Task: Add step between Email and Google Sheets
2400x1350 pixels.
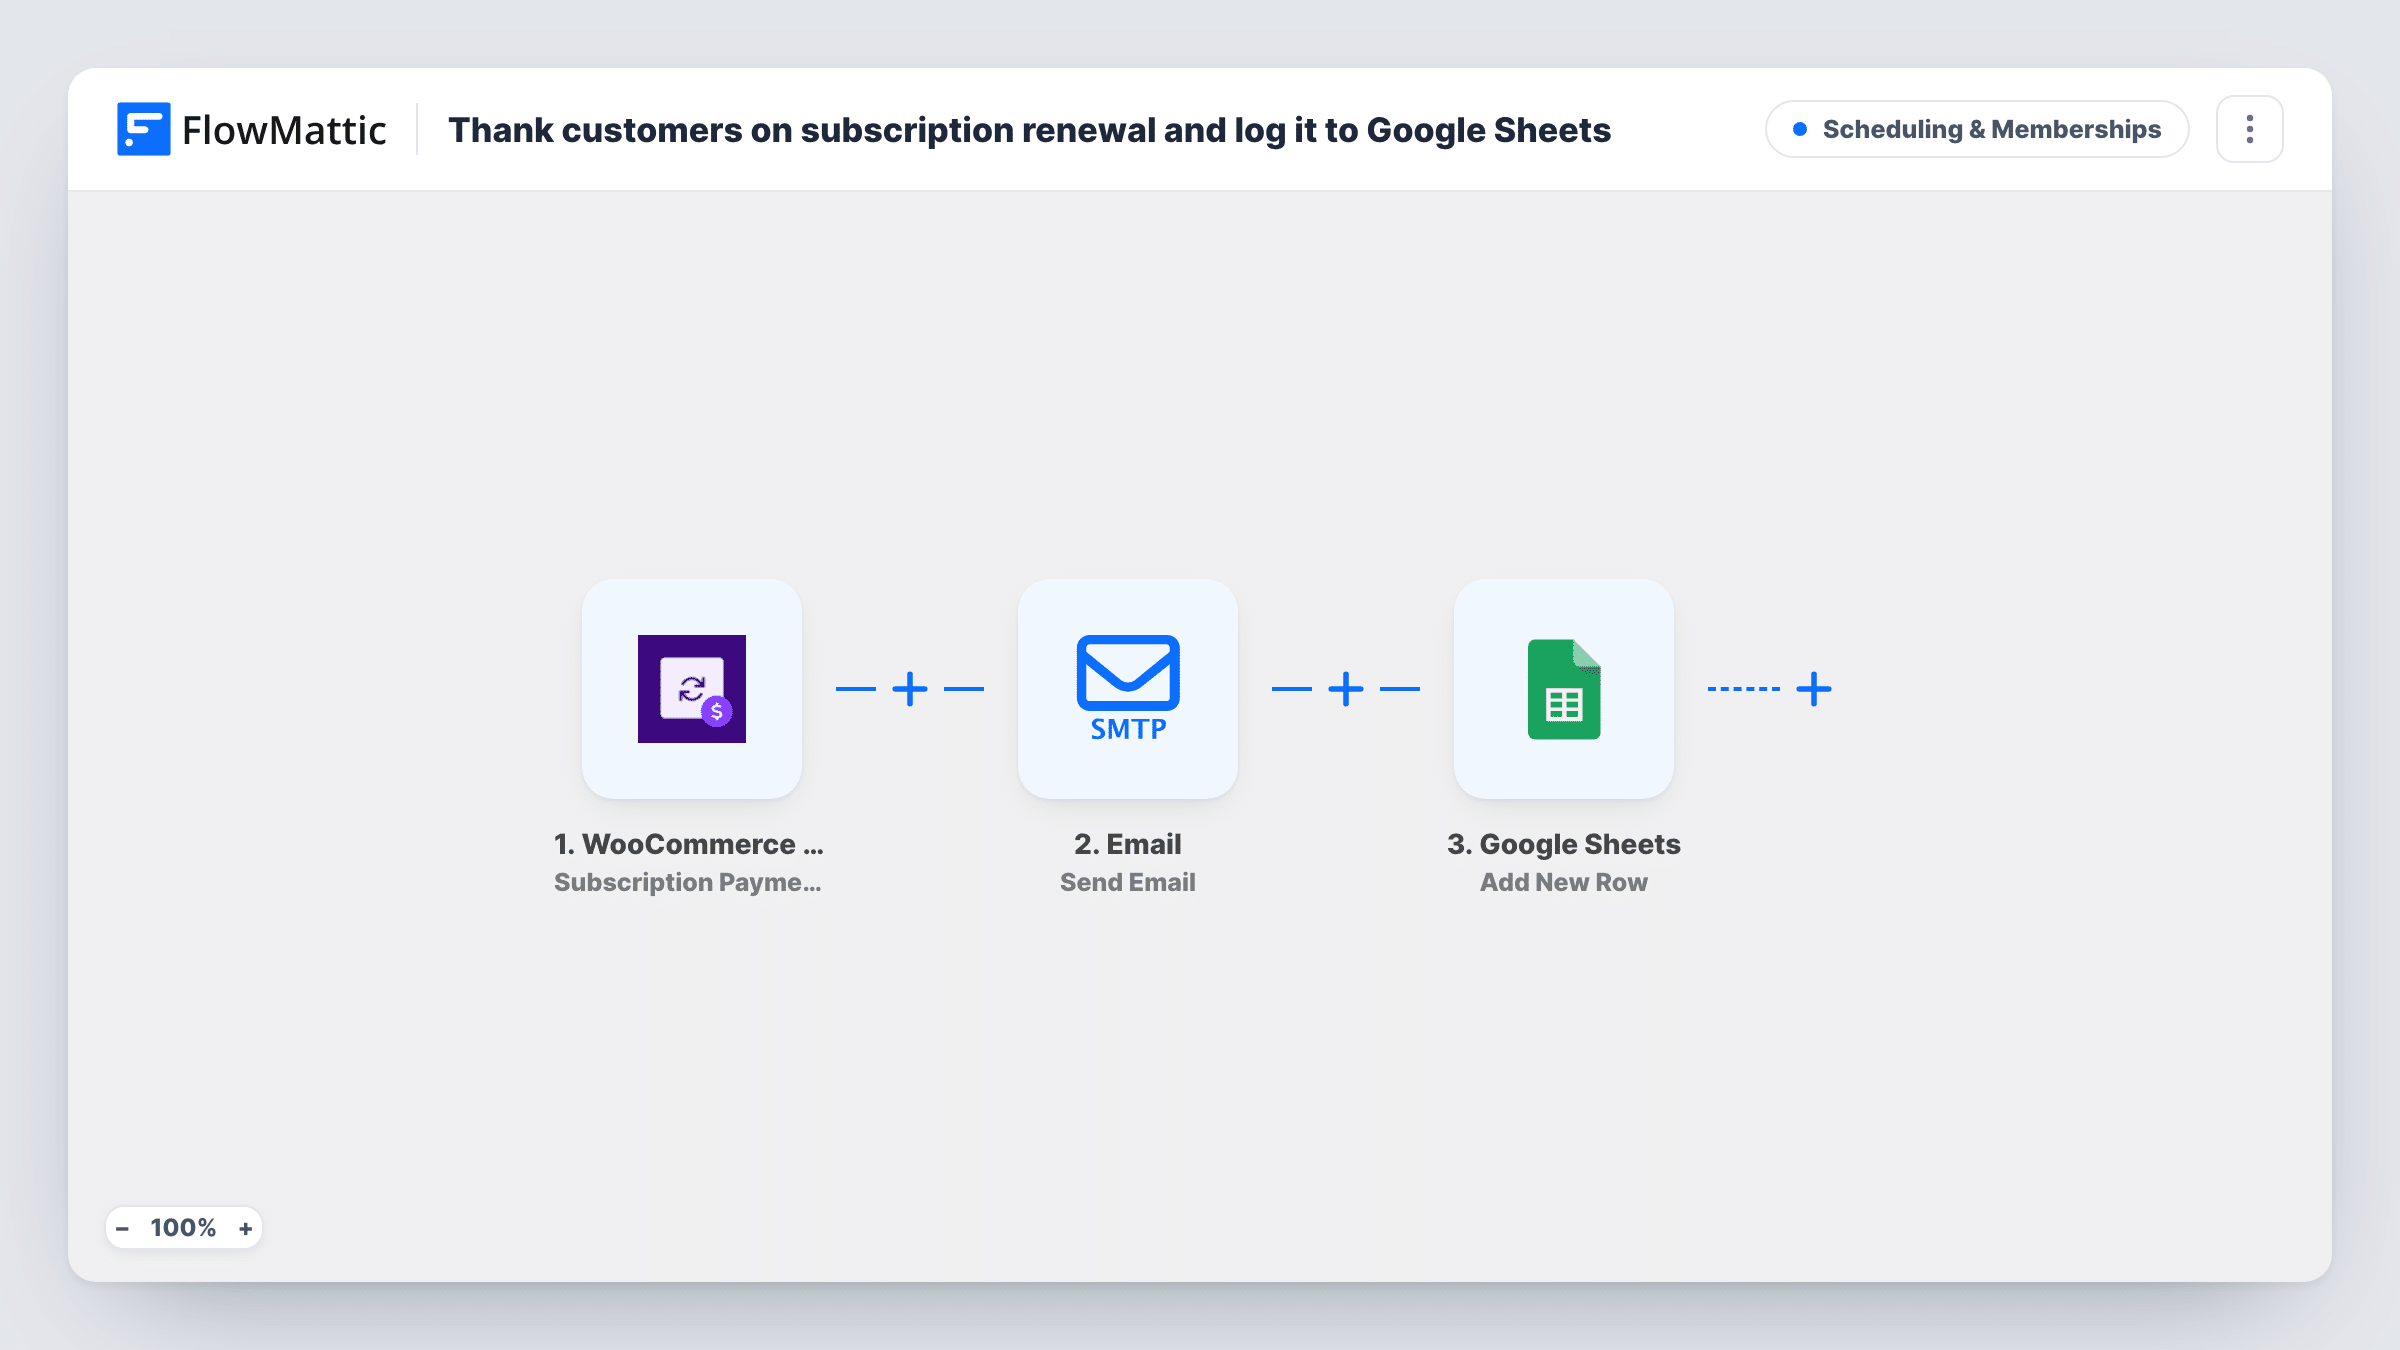Action: (x=1346, y=689)
